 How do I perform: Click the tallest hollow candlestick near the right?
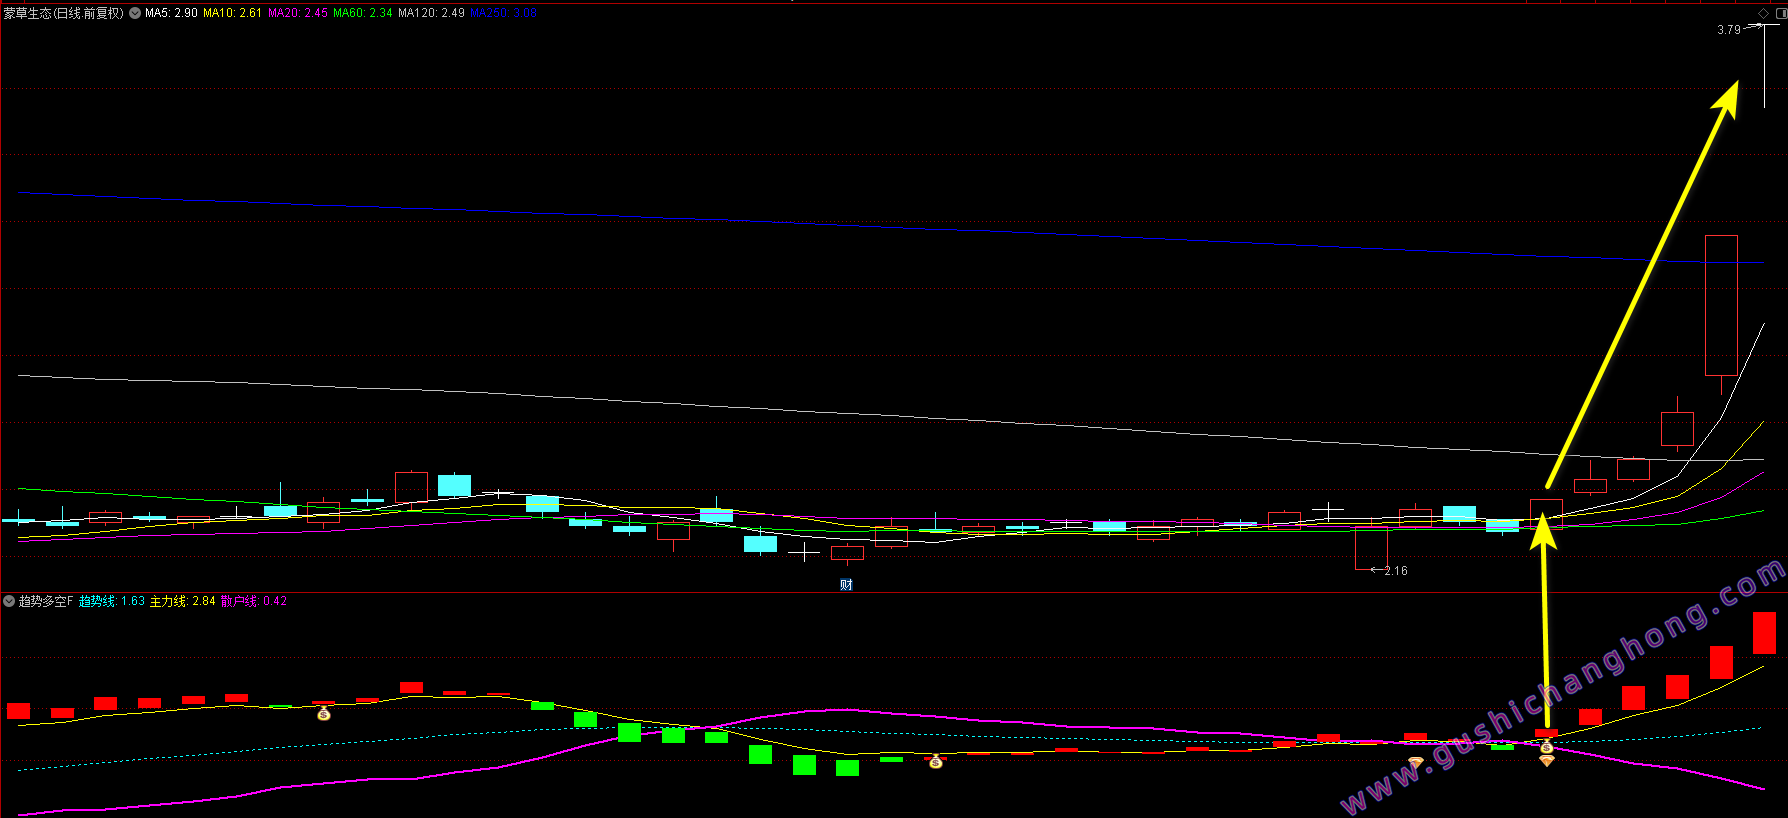pyautogui.click(x=1721, y=306)
